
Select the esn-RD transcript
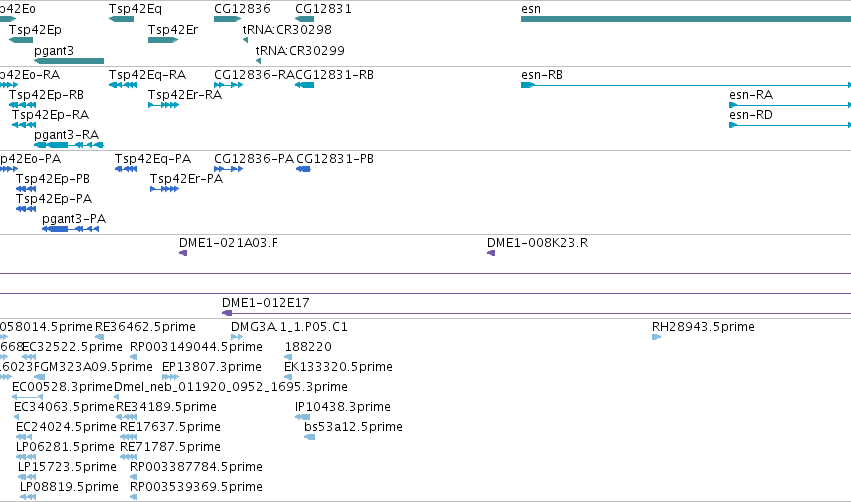[790, 125]
